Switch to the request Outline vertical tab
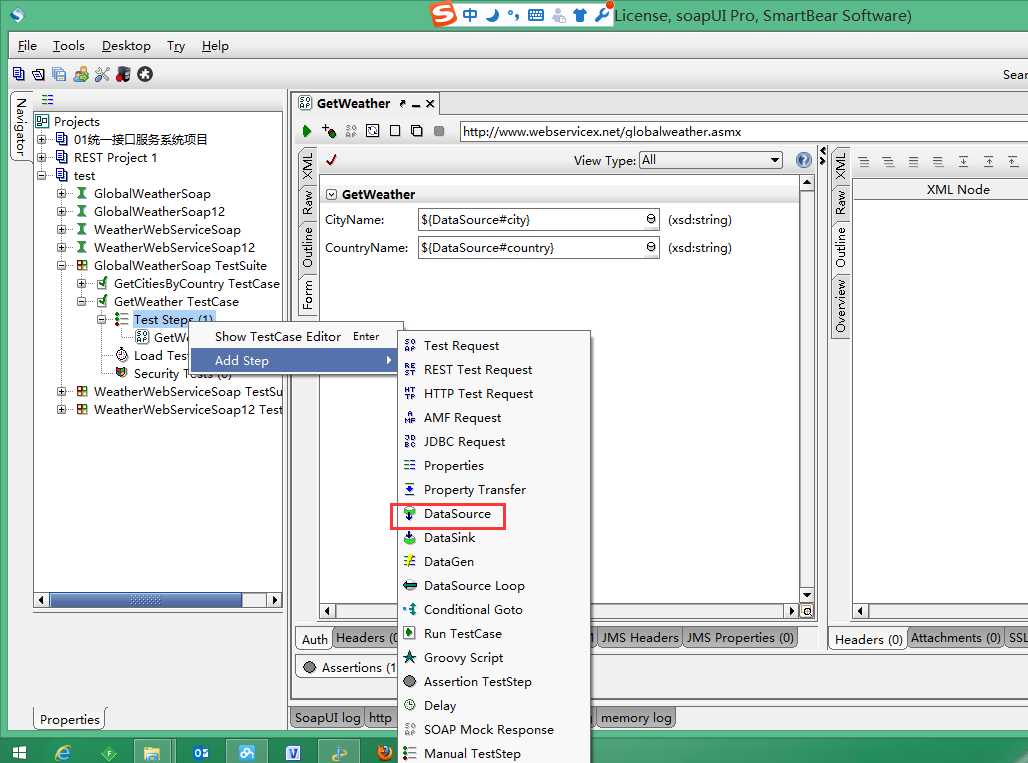The image size is (1028, 763). tap(307, 246)
